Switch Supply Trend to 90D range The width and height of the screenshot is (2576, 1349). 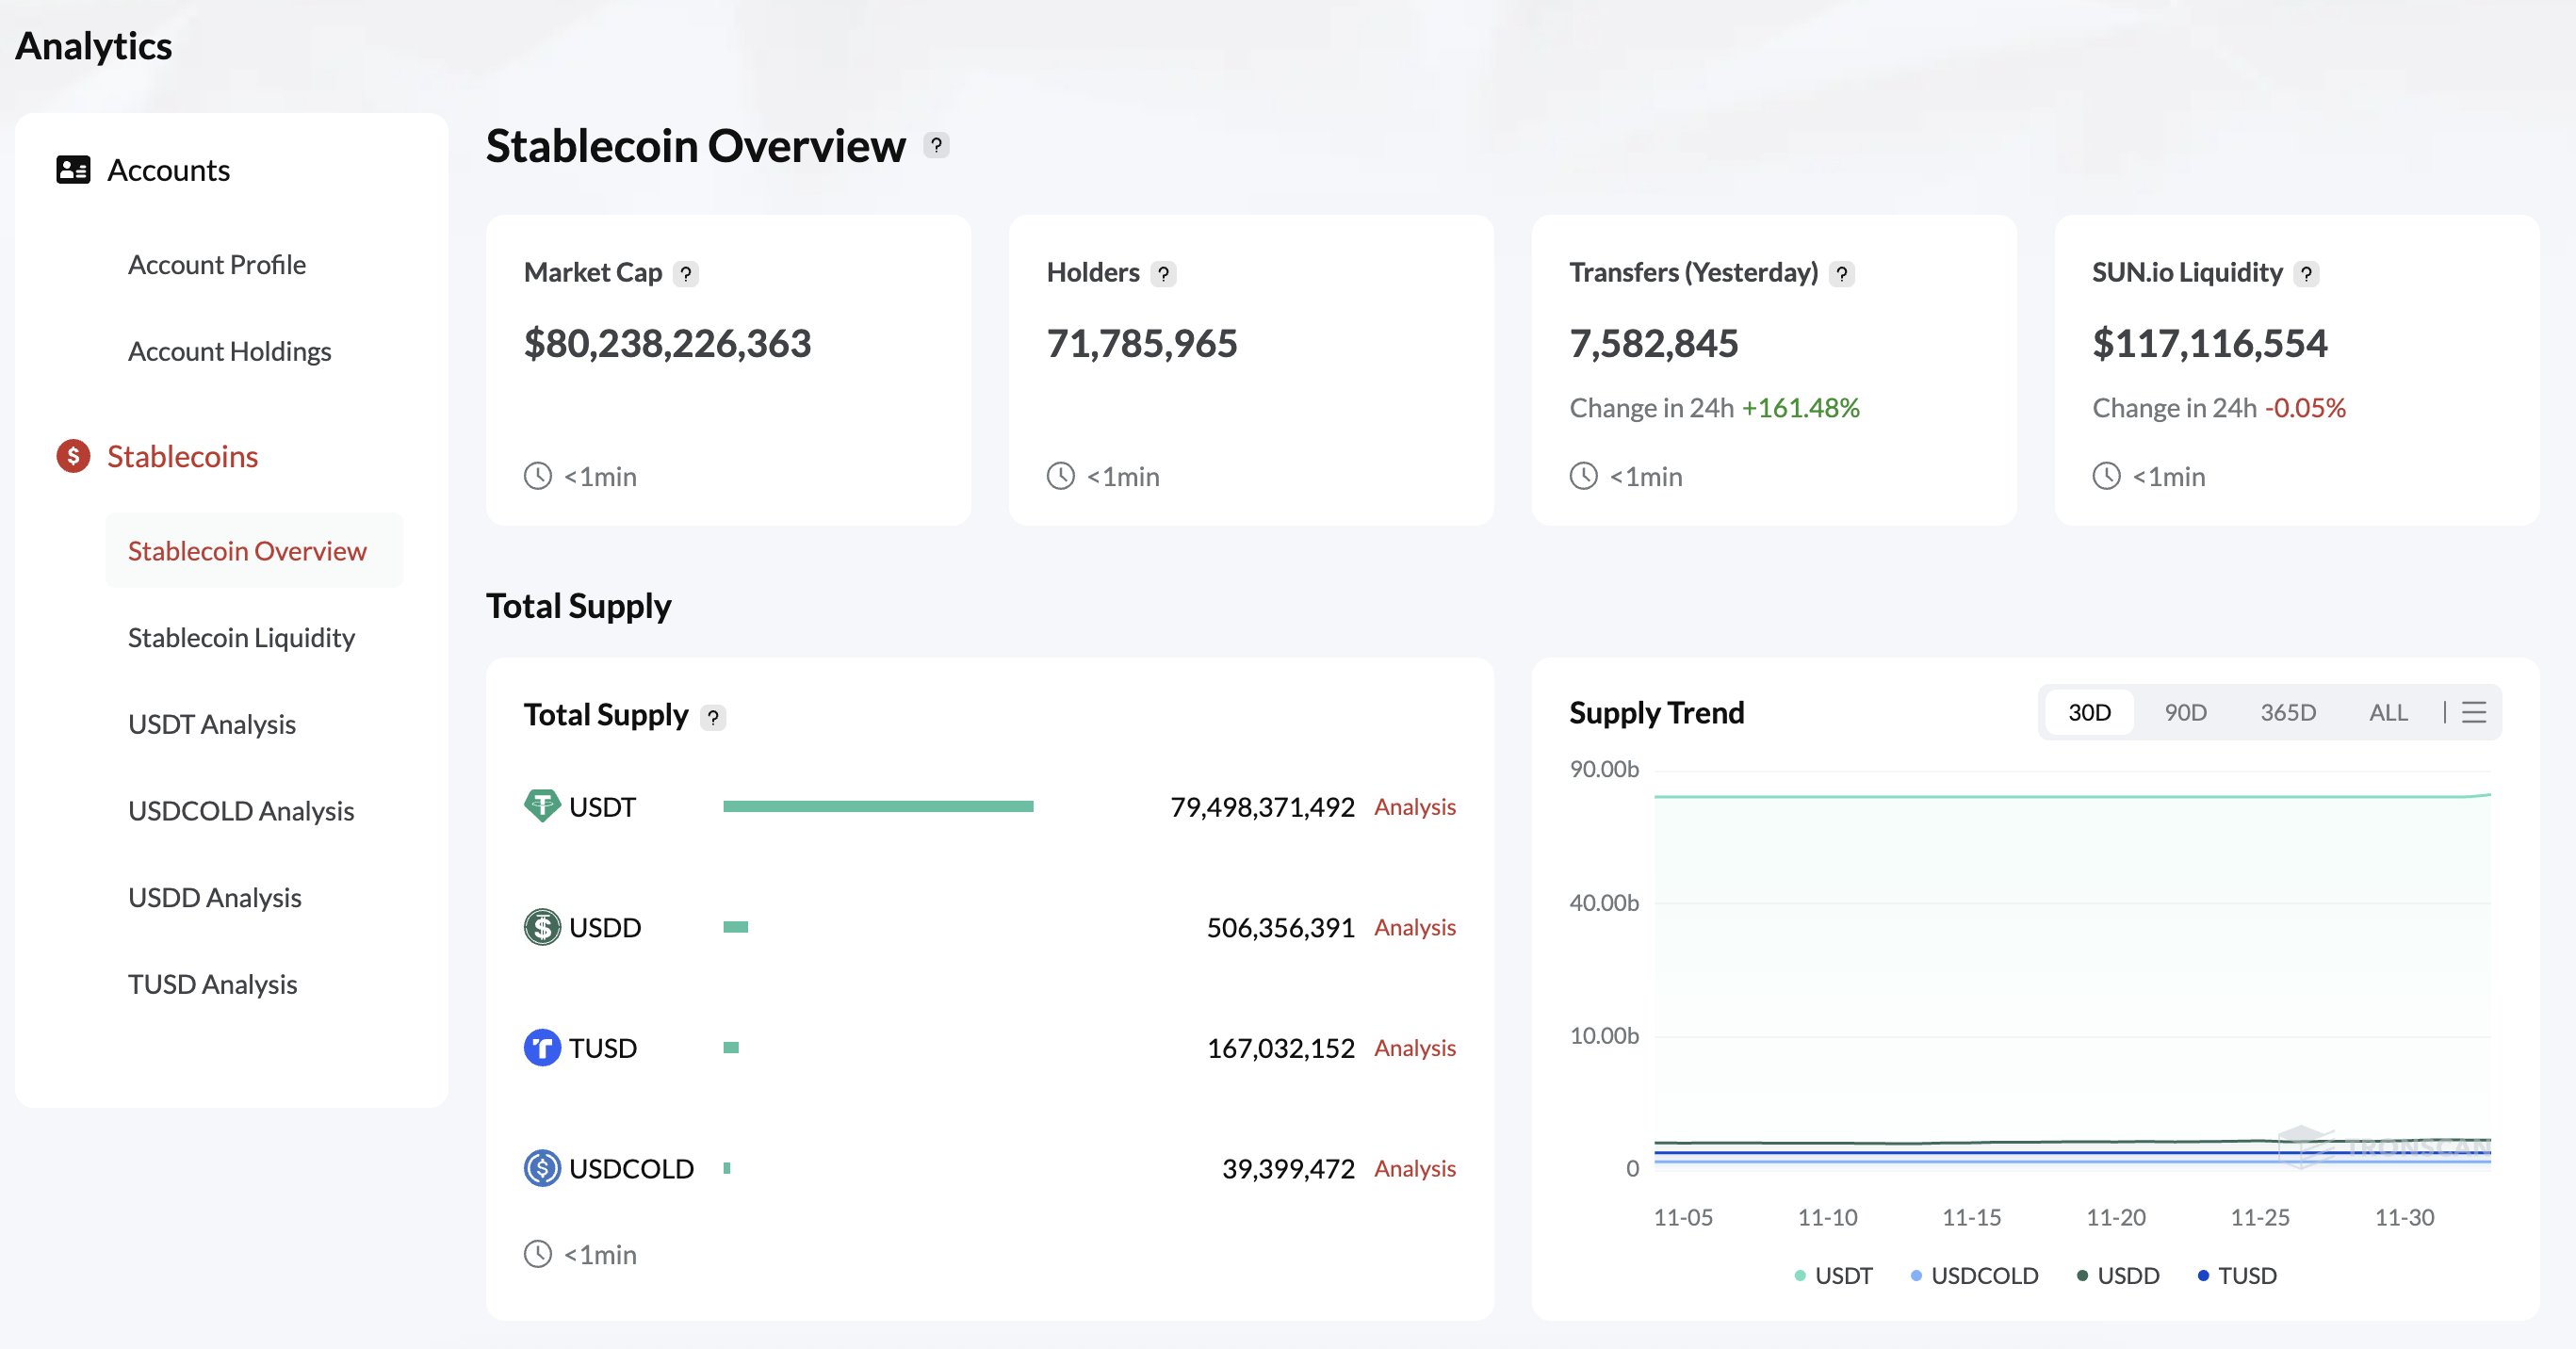click(2186, 712)
